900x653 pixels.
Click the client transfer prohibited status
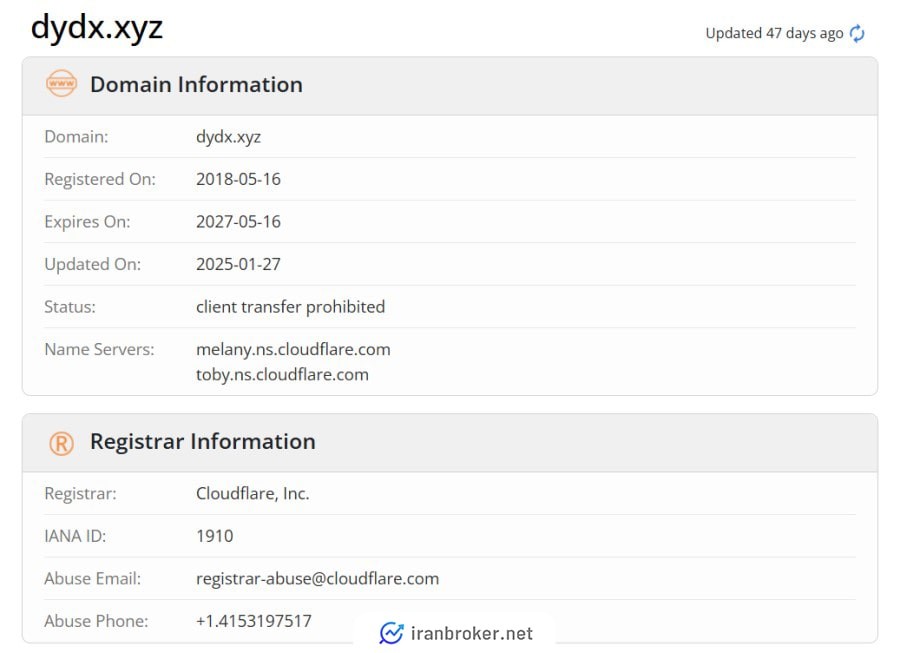[x=290, y=306]
